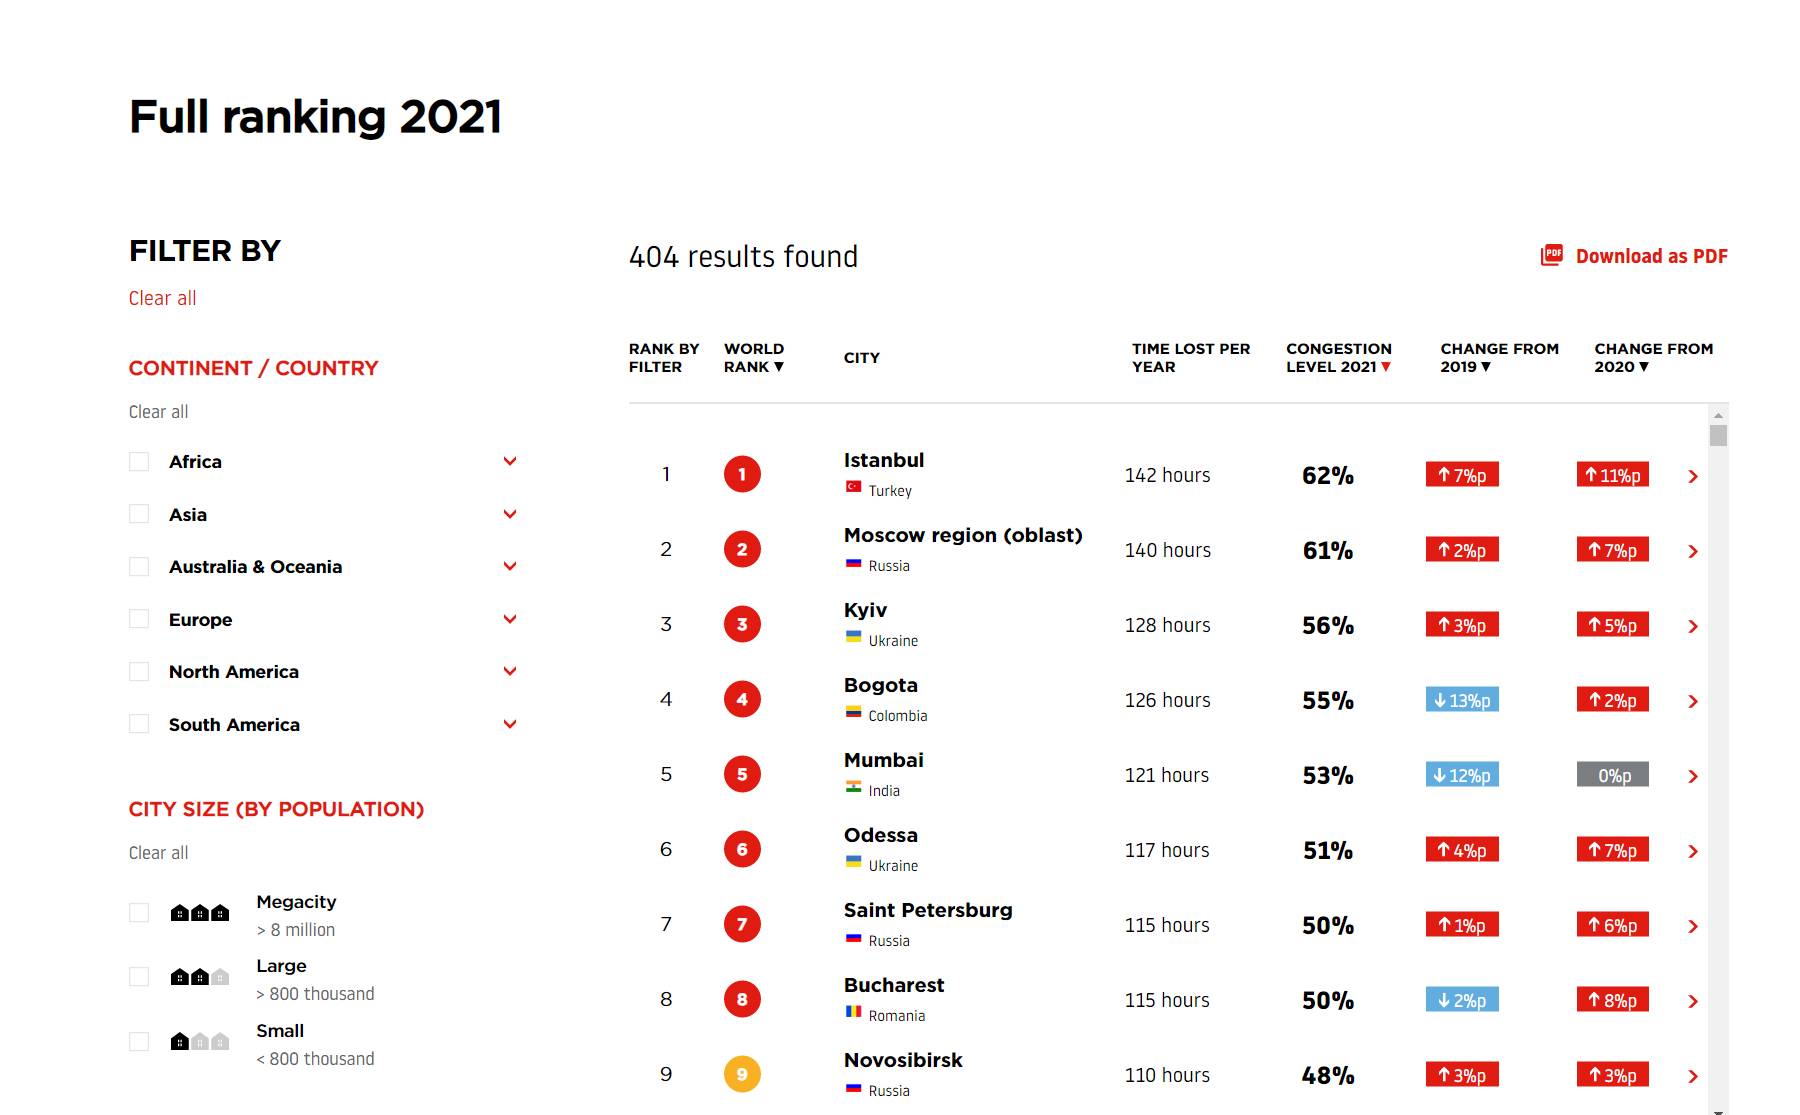Click the Megacity houses icon

200,913
